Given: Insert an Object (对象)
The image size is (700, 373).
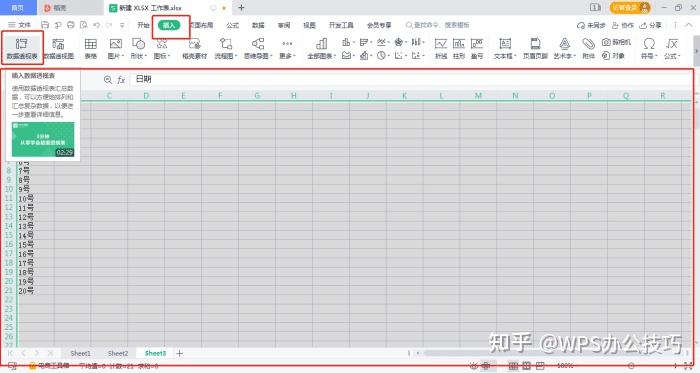Looking at the screenshot, I should click(613, 56).
